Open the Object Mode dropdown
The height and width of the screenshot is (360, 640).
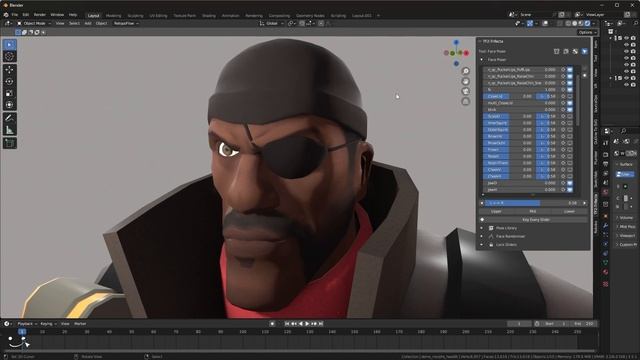34,23
